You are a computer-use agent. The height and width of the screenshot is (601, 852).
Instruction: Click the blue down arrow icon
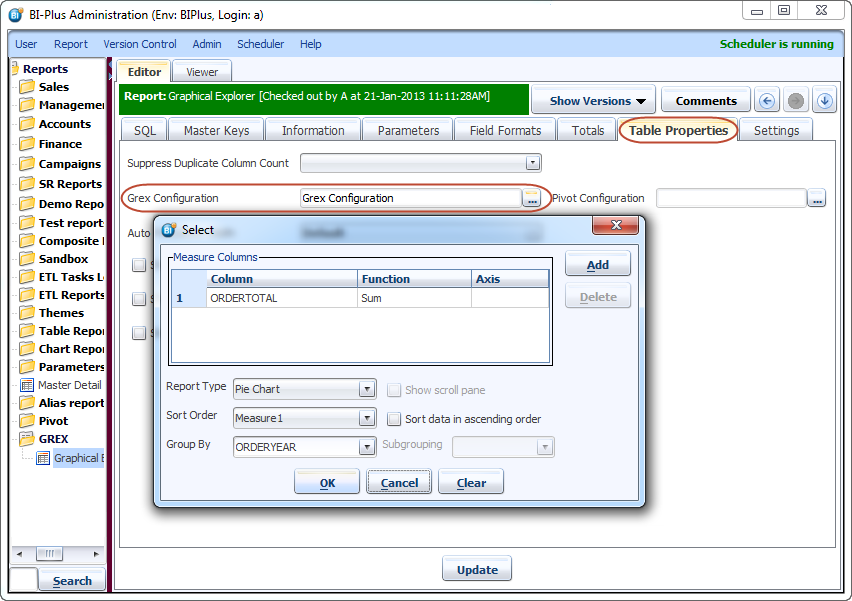click(x=824, y=101)
